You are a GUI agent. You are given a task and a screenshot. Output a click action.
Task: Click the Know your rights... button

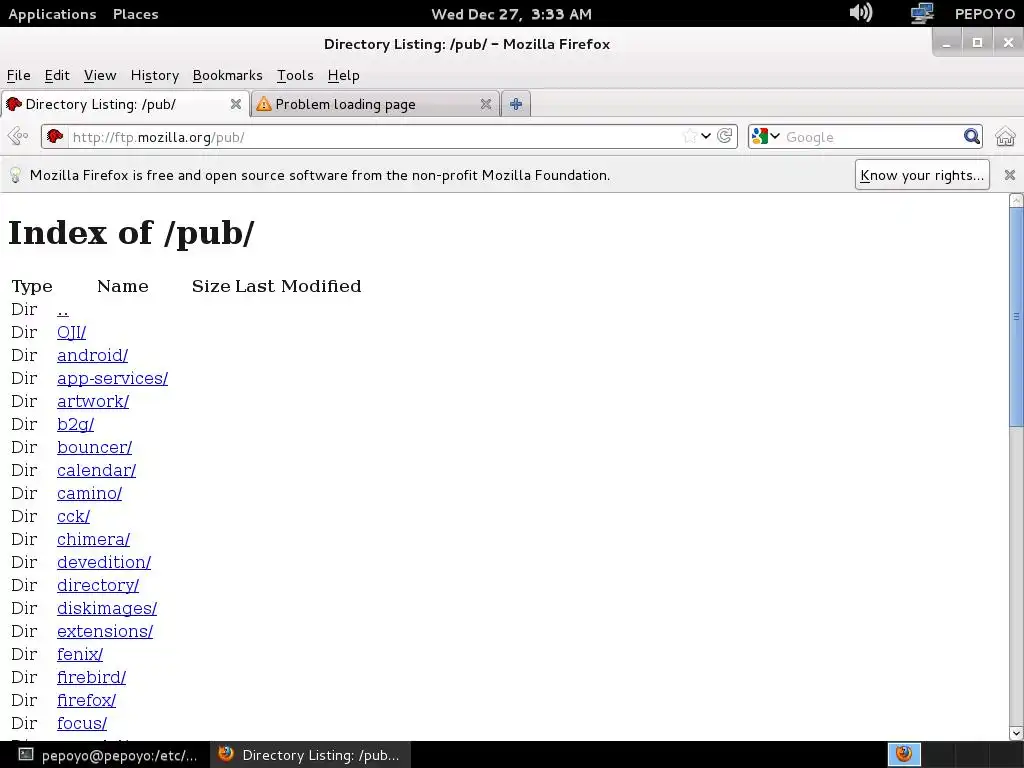click(922, 175)
